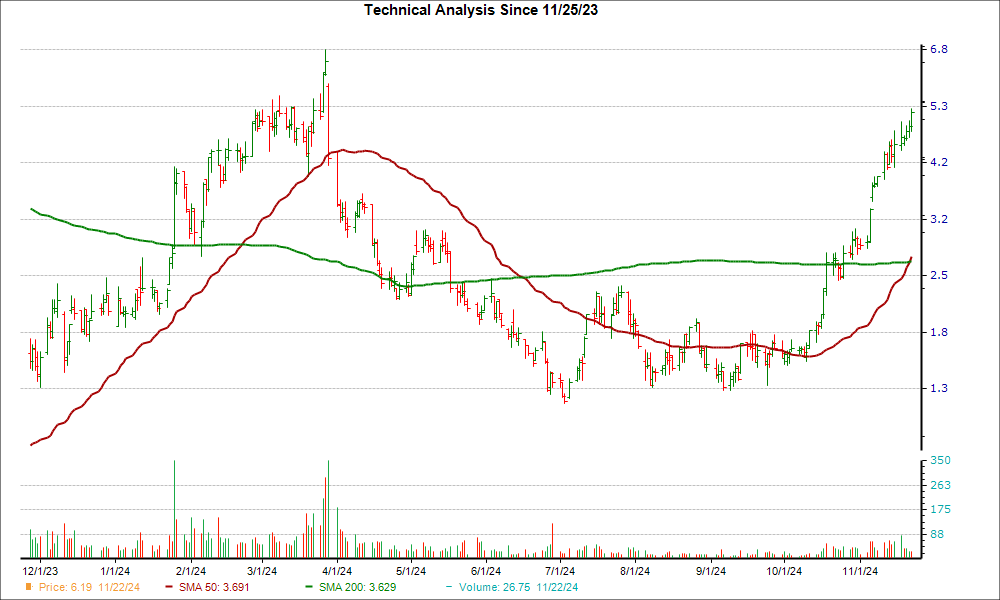Click the green SMA 200 legend line
Screen dimensions: 1000x600
click(x=309, y=587)
